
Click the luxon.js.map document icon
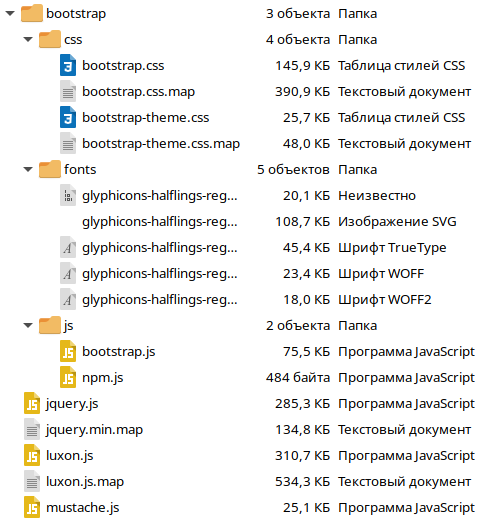coord(32,482)
